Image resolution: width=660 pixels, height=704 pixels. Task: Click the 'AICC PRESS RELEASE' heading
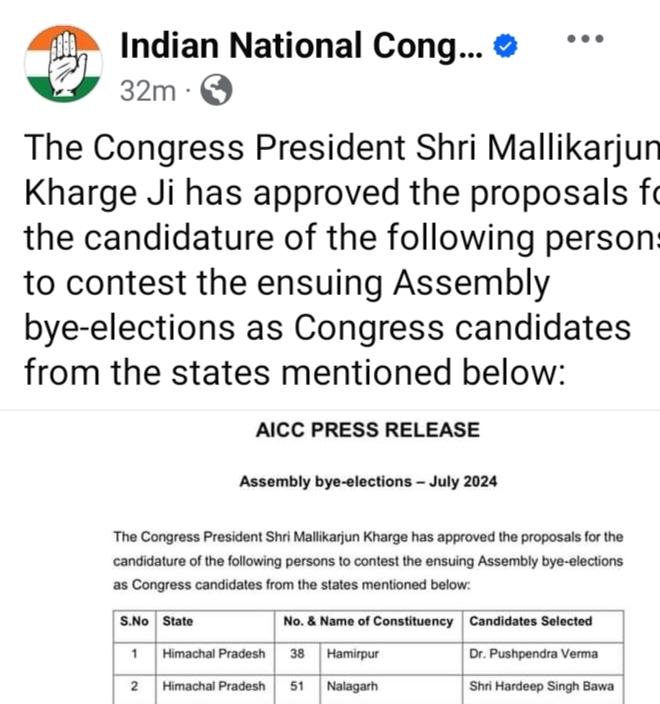point(368,430)
